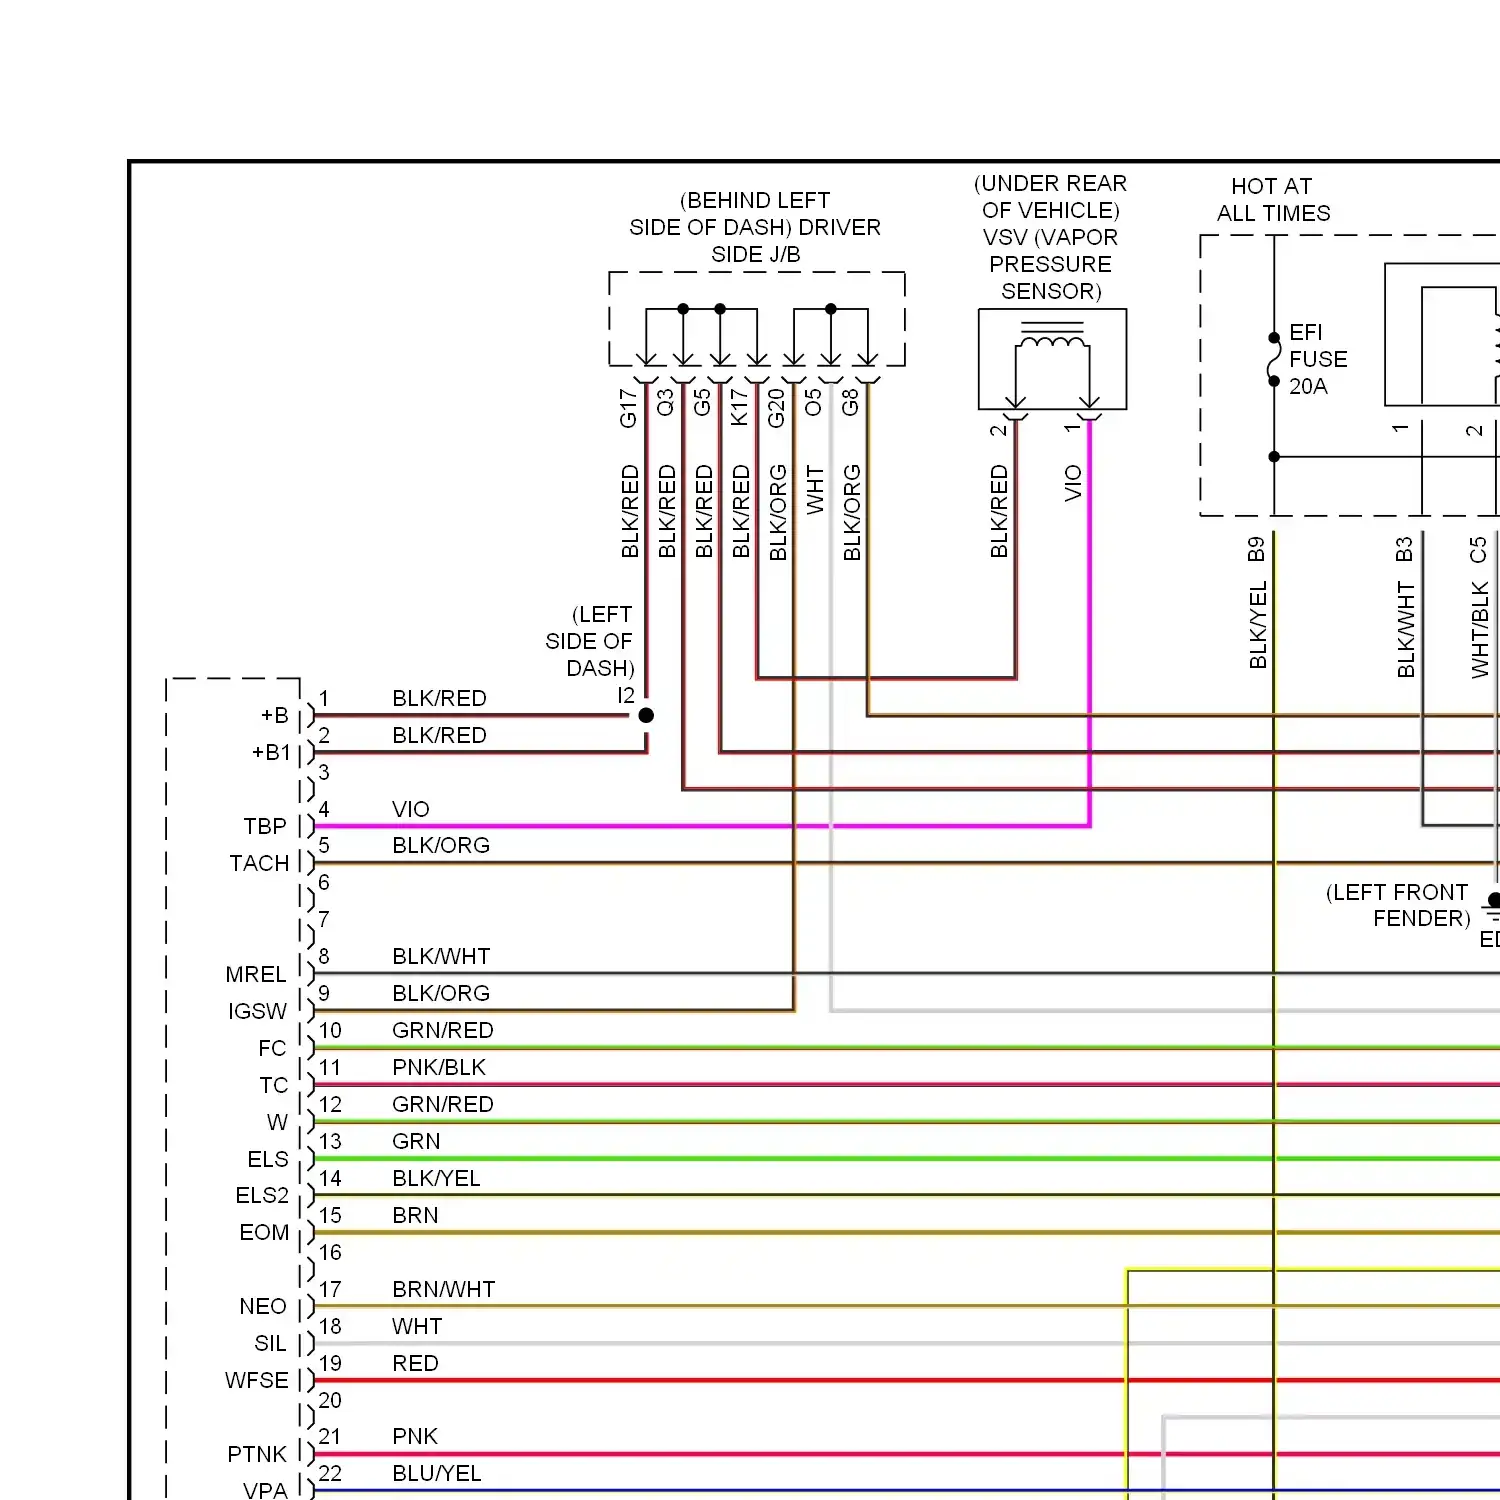
Task: Click the RED wire label at pin 19
Action: click(x=415, y=1363)
